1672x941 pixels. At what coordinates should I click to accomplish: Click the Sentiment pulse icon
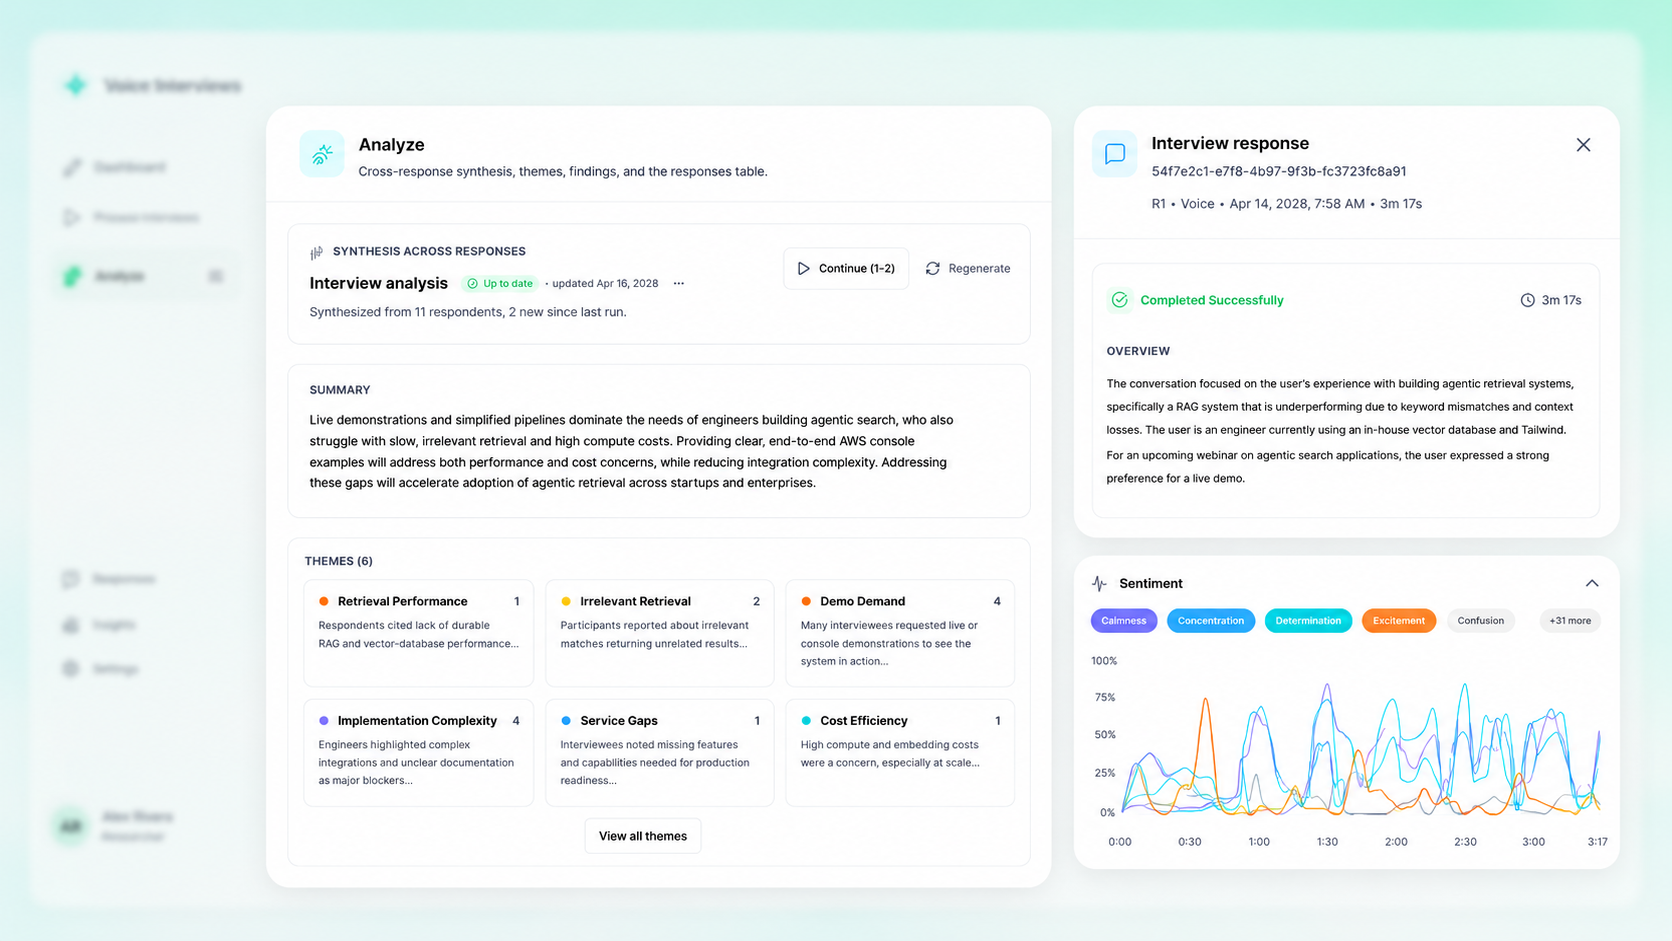(1100, 583)
